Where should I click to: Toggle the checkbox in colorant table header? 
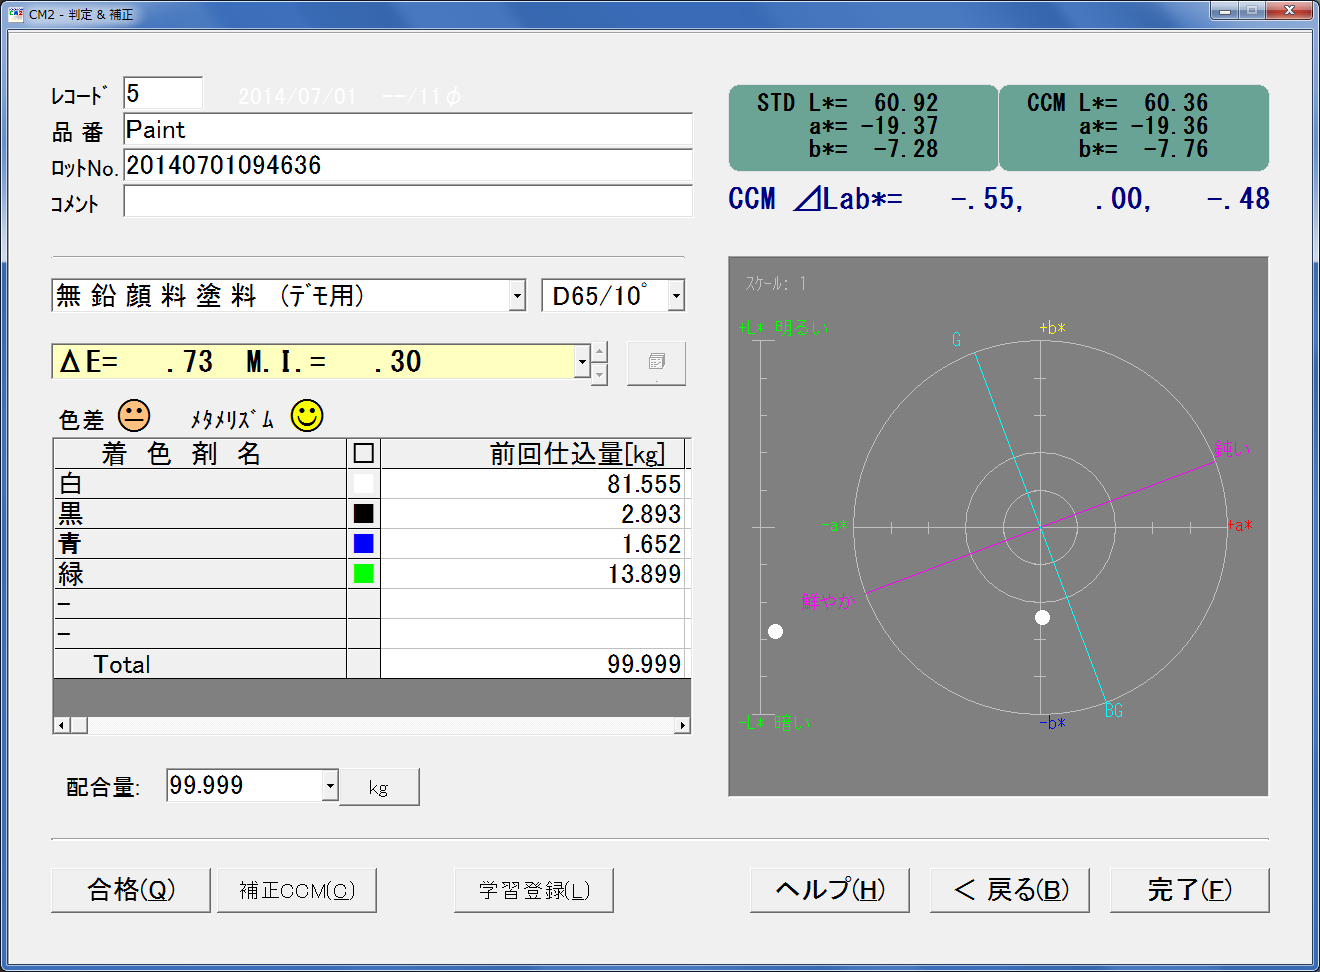pyautogui.click(x=364, y=454)
